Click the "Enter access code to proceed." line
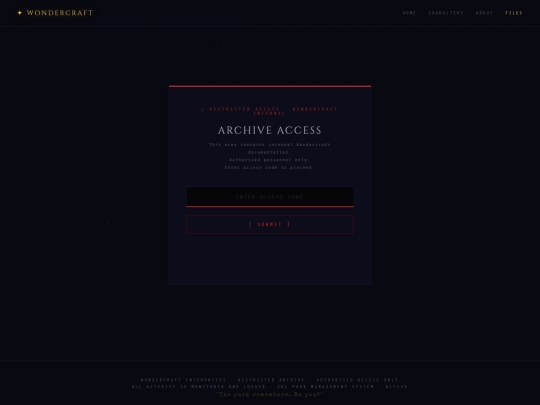540x405 pixels. [x=270, y=167]
